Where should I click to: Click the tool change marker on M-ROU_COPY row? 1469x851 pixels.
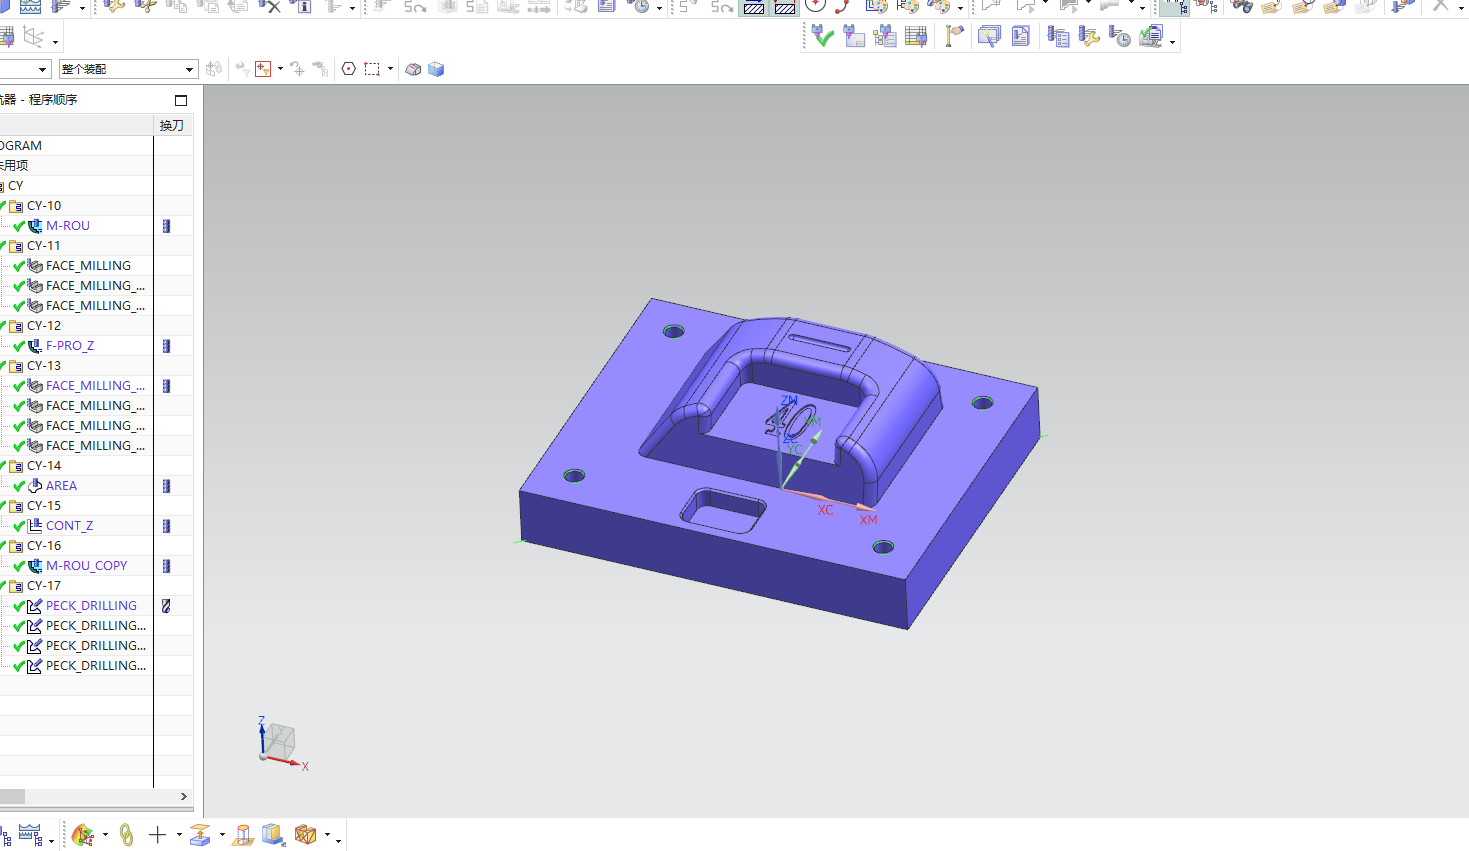[x=167, y=566]
